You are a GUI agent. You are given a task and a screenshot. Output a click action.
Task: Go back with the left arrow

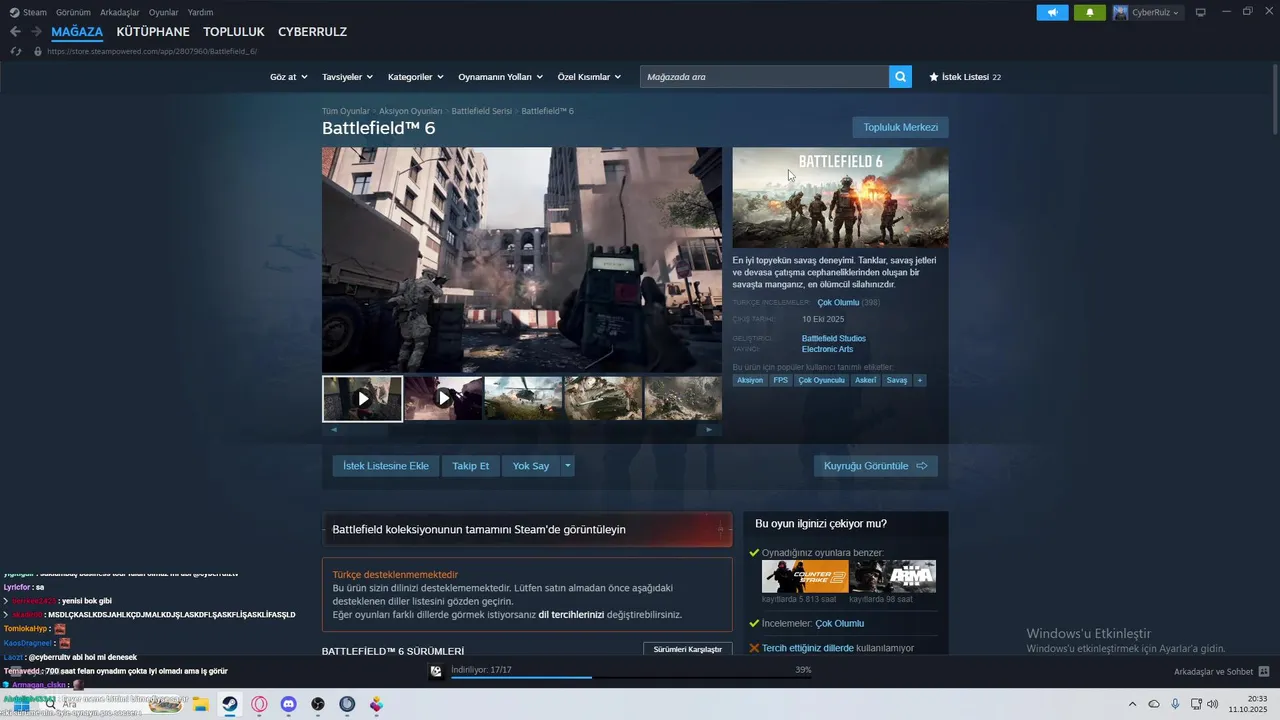[15, 32]
